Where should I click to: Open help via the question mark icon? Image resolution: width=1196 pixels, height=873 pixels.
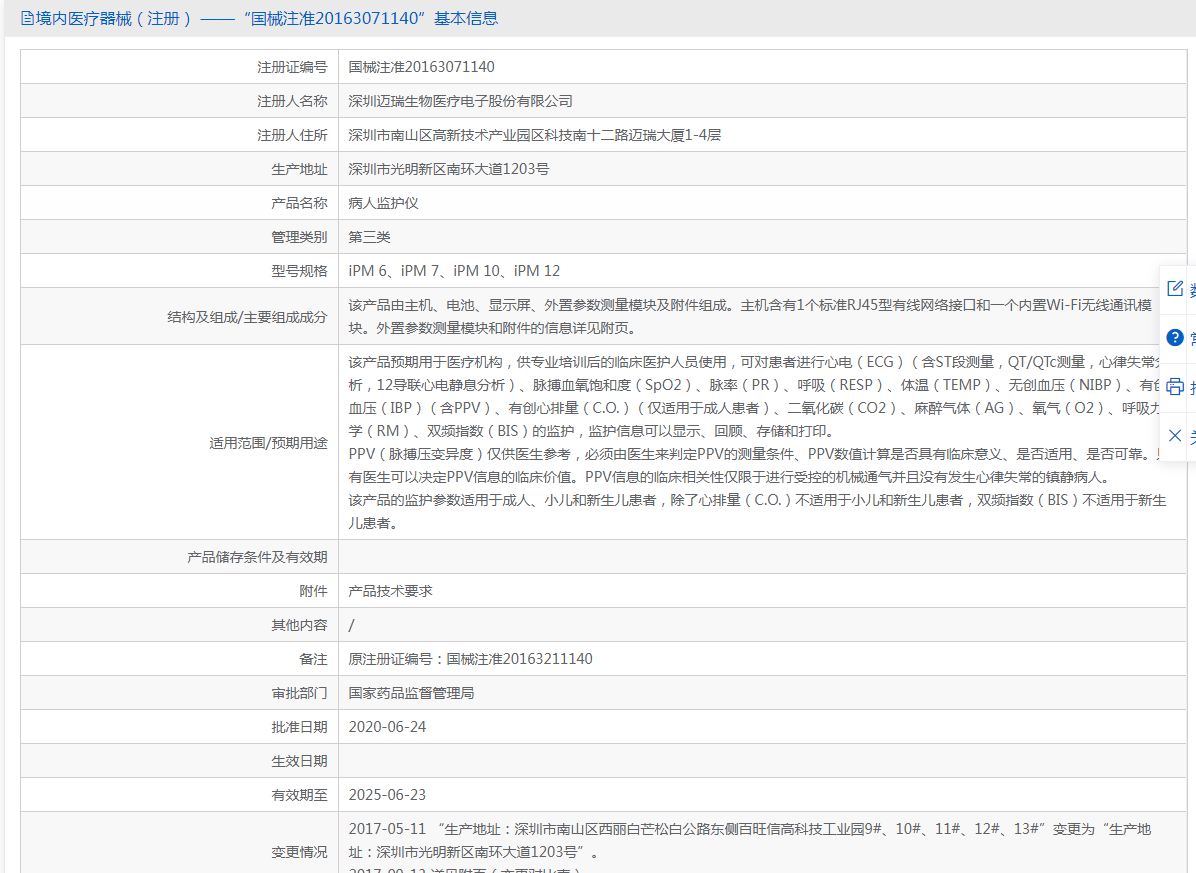click(x=1174, y=337)
